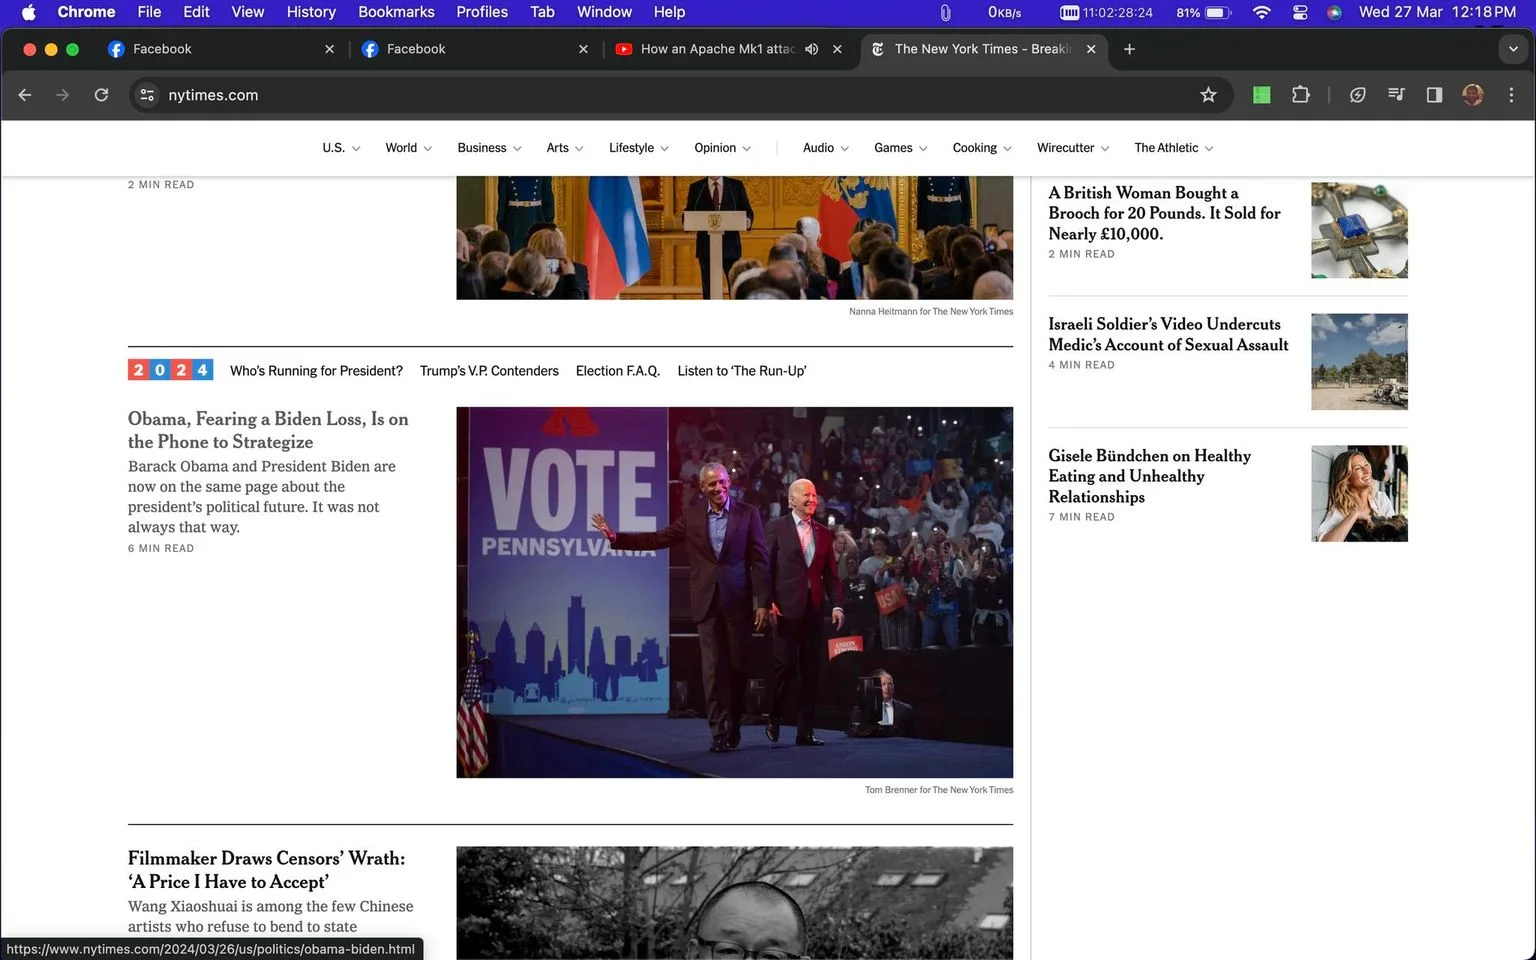
Task: Click the nytimes.com address bar
Action: click(x=670, y=95)
